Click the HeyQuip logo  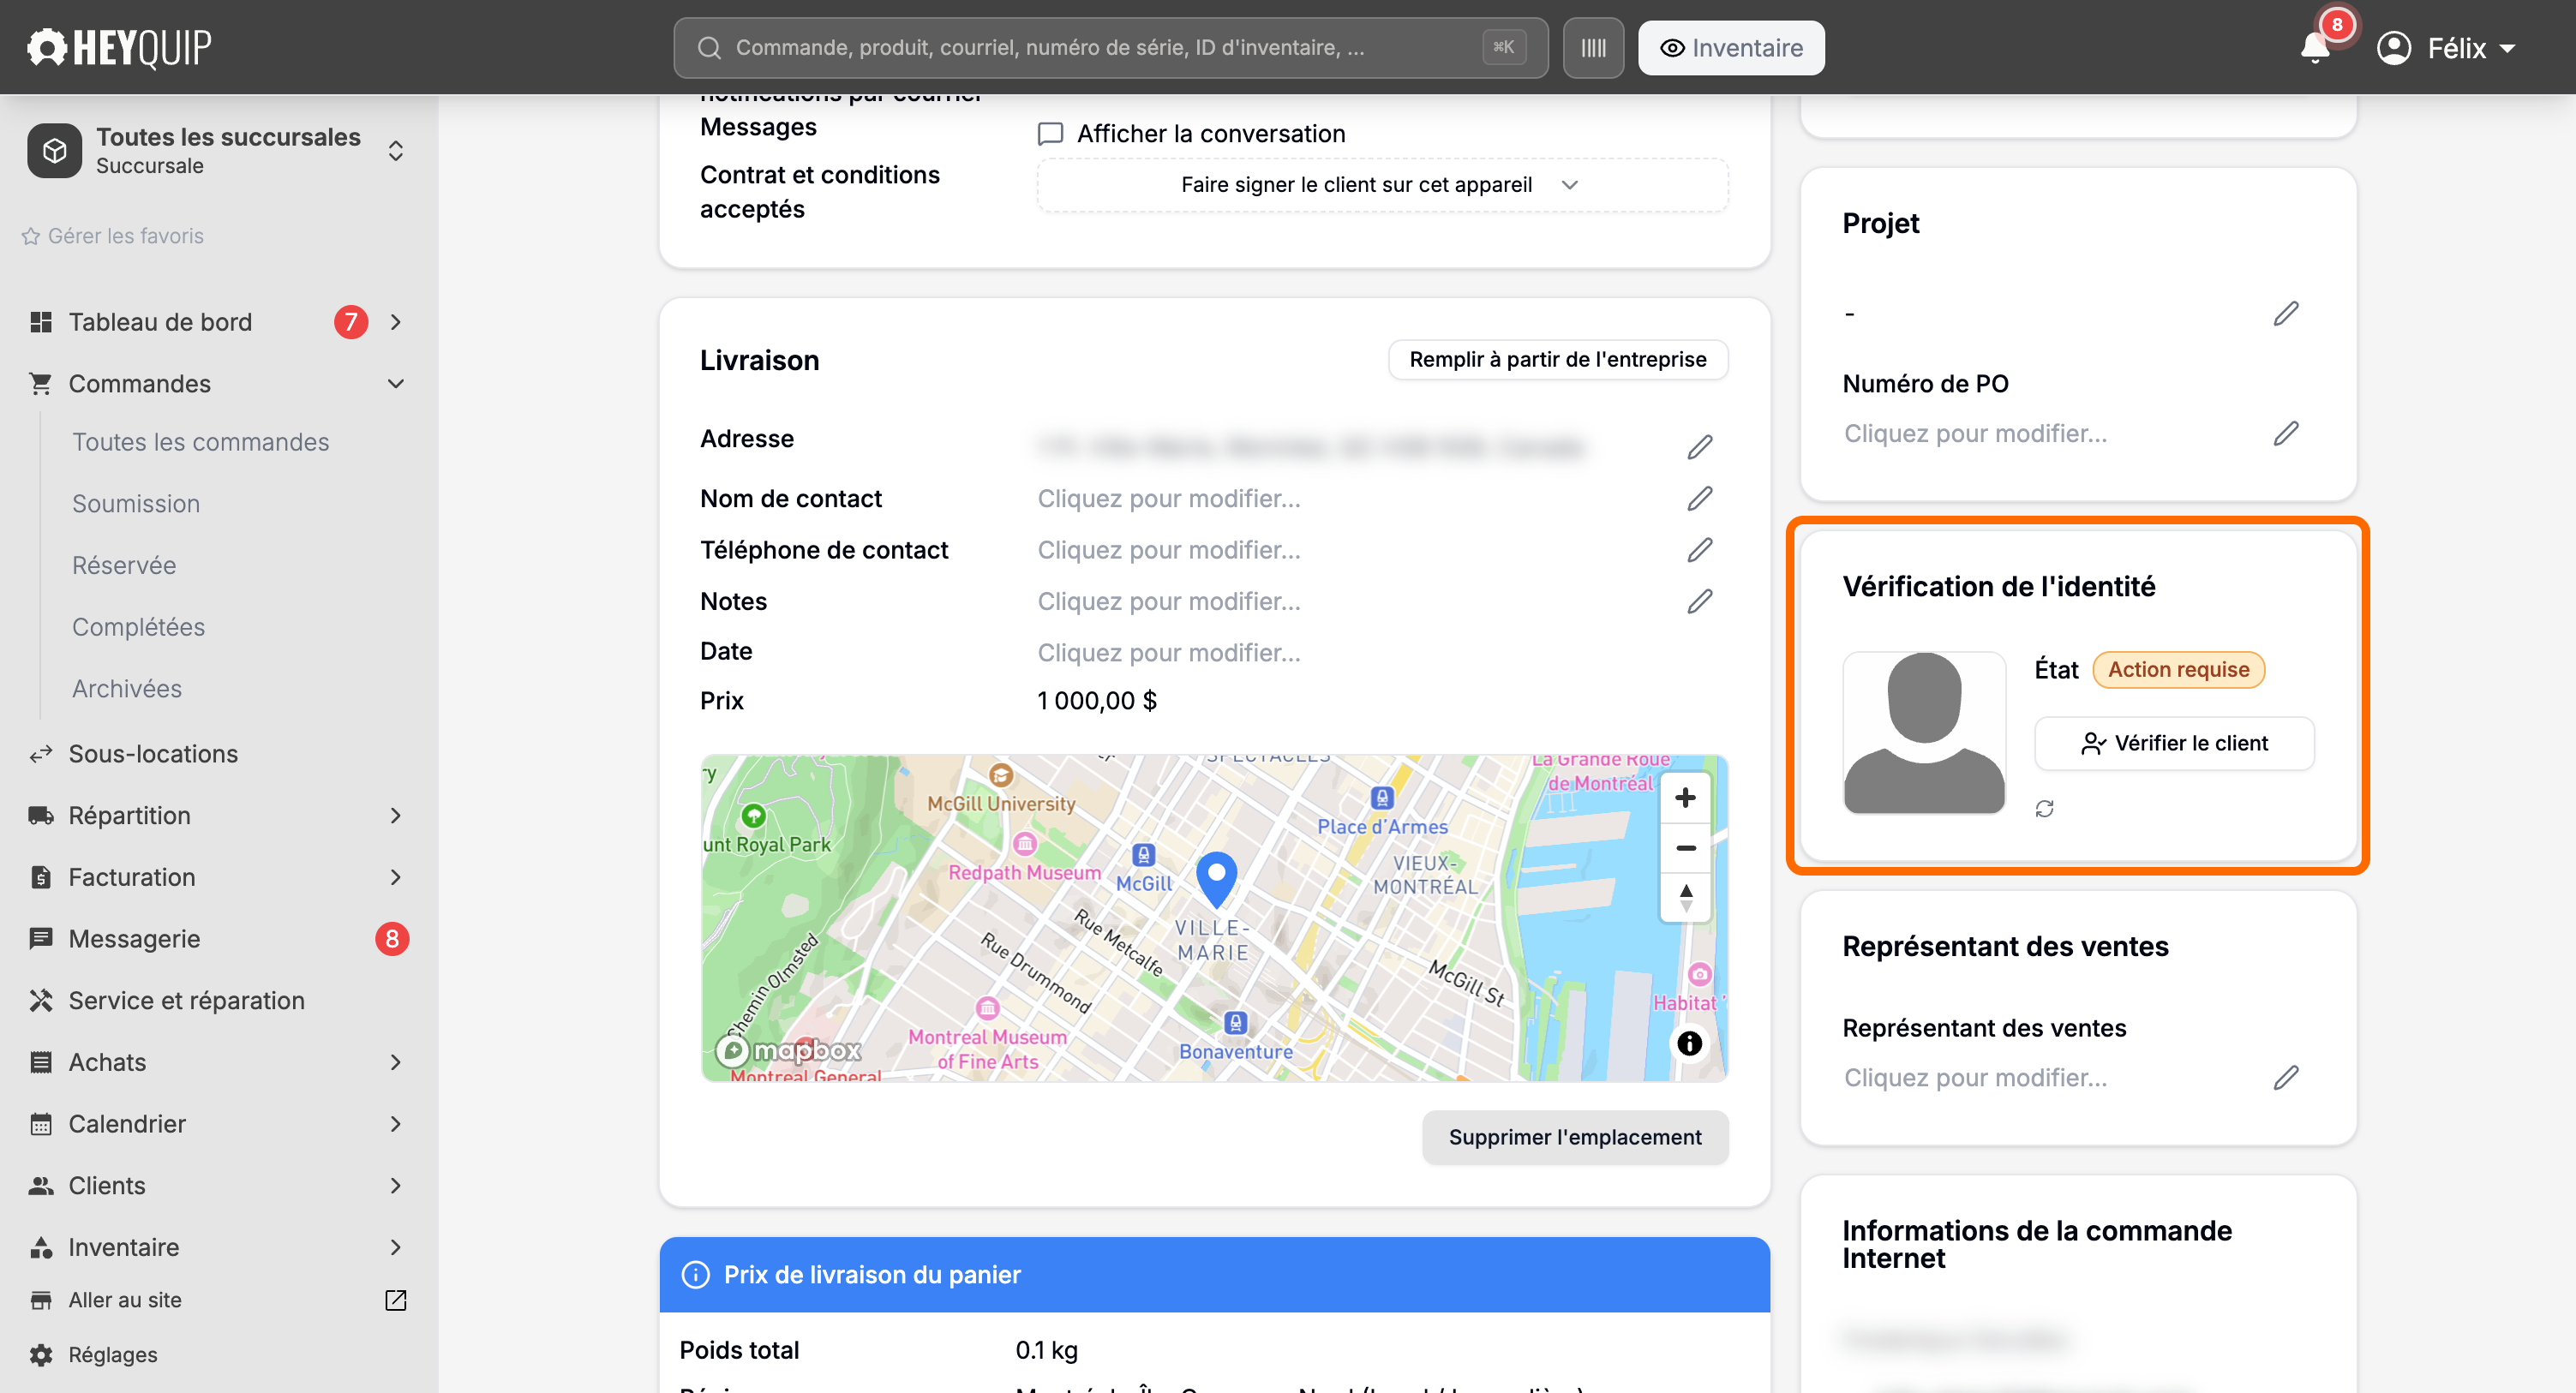click(119, 47)
